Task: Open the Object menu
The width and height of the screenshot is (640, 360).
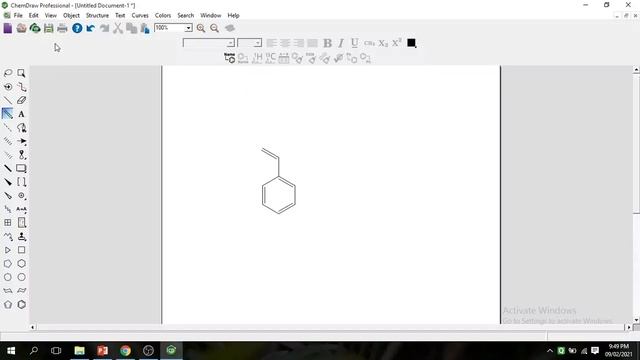Action: (71, 16)
